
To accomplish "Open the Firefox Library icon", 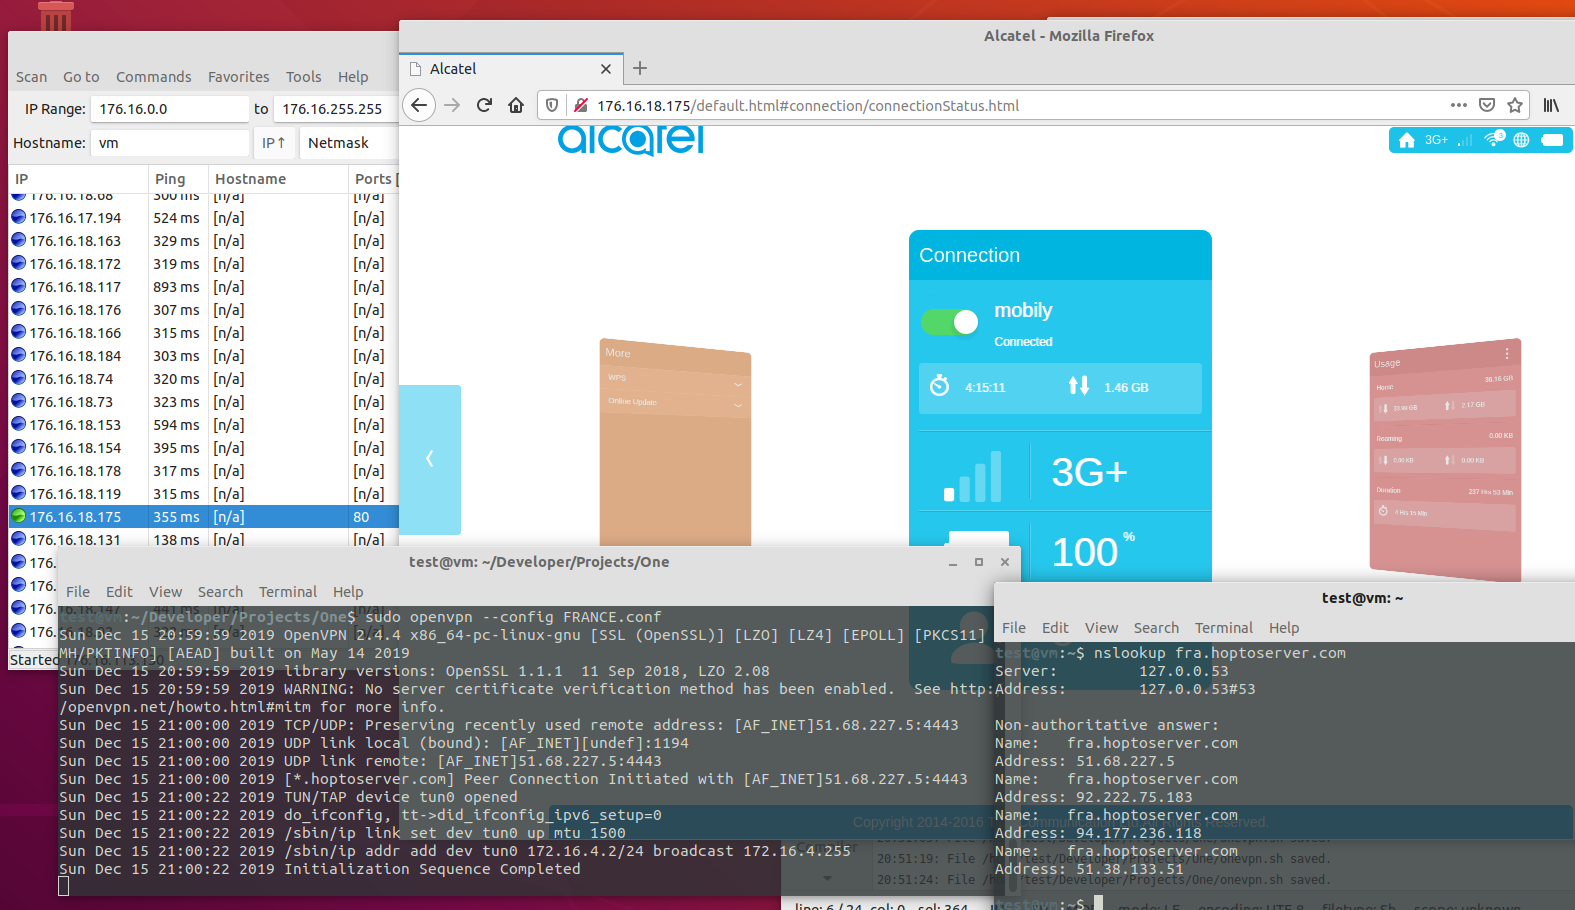I will coord(1551,105).
